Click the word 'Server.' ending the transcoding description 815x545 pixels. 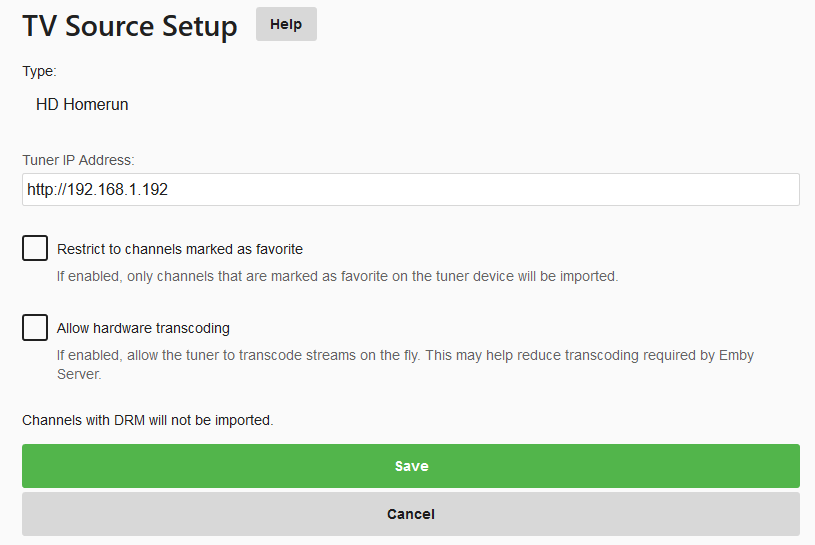(x=78, y=375)
